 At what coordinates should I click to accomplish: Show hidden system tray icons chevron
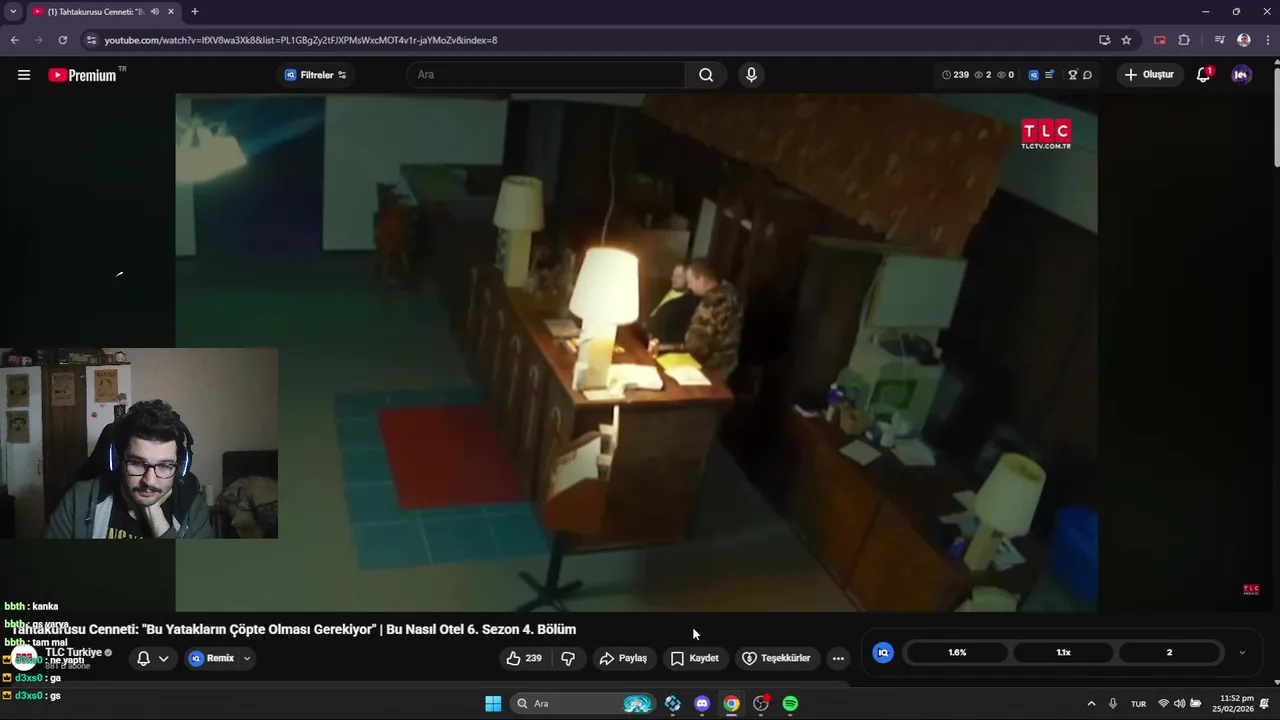(x=1091, y=703)
